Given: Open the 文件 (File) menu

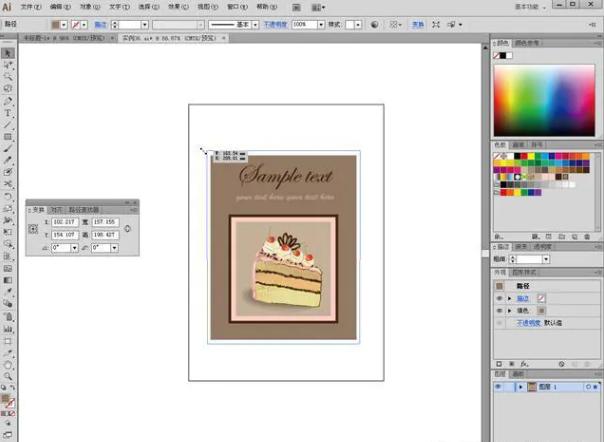Looking at the screenshot, I should [28, 6].
